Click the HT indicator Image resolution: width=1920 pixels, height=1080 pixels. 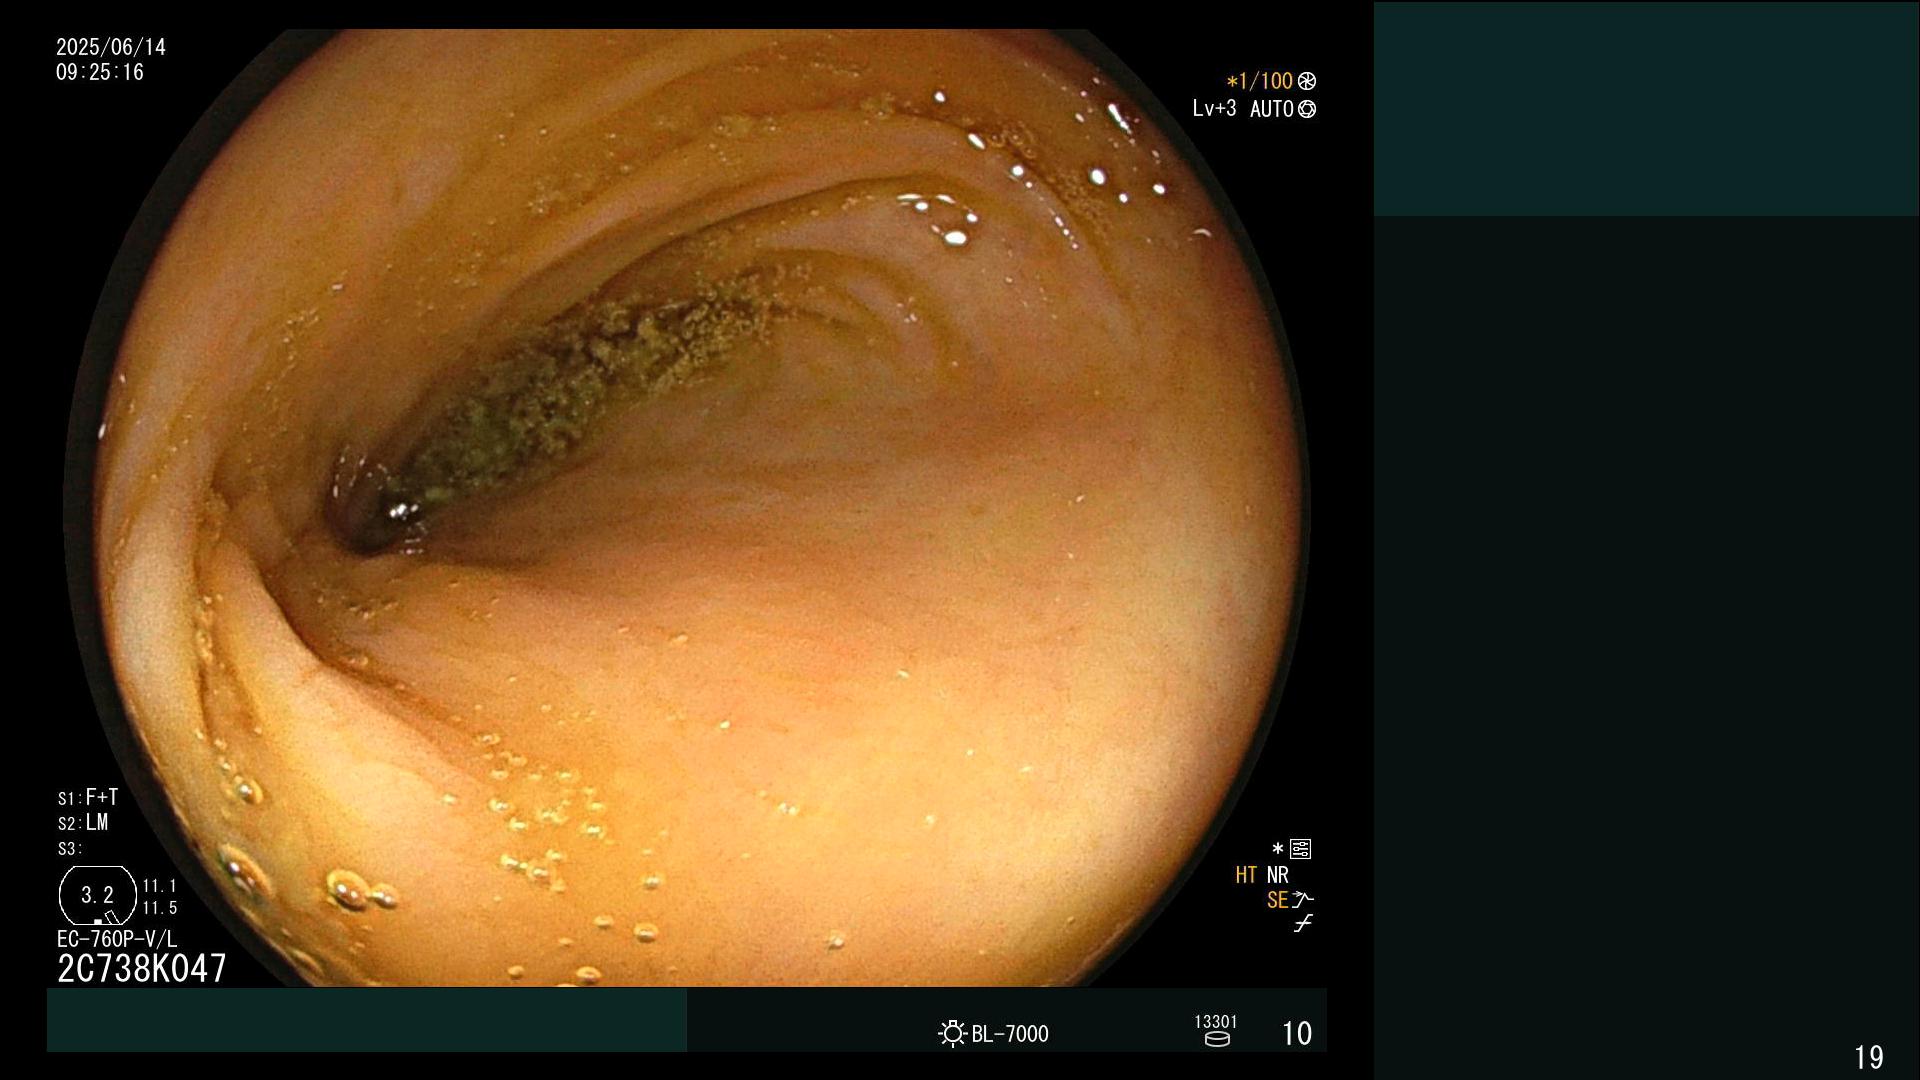pos(1246,875)
